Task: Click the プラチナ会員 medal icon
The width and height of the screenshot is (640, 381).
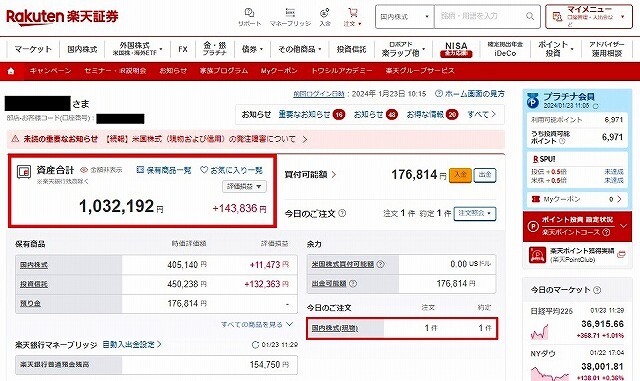Action: click(533, 100)
